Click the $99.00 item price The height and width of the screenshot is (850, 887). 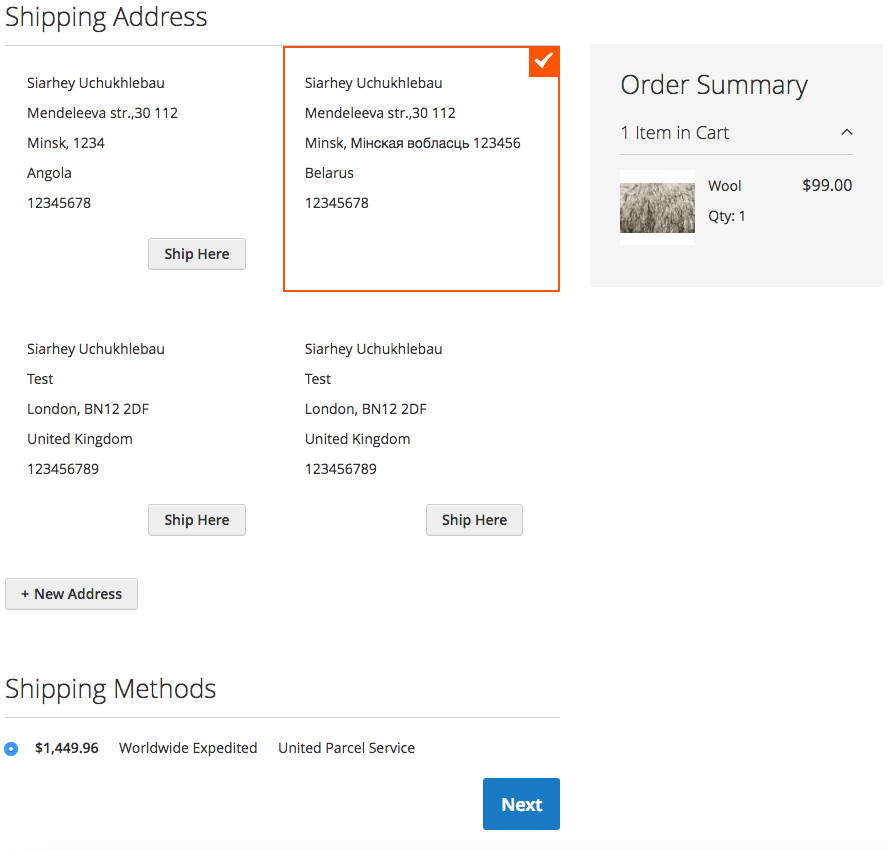[827, 185]
